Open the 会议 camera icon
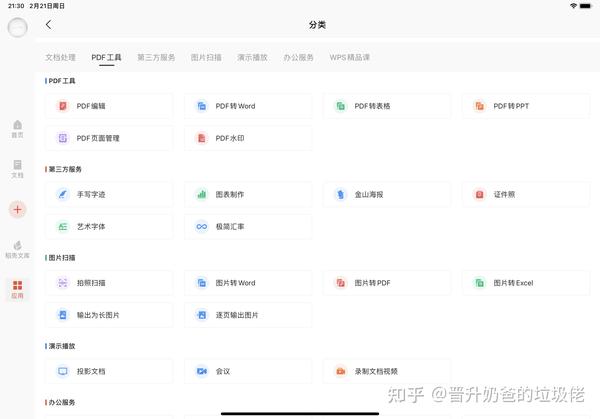 click(202, 371)
